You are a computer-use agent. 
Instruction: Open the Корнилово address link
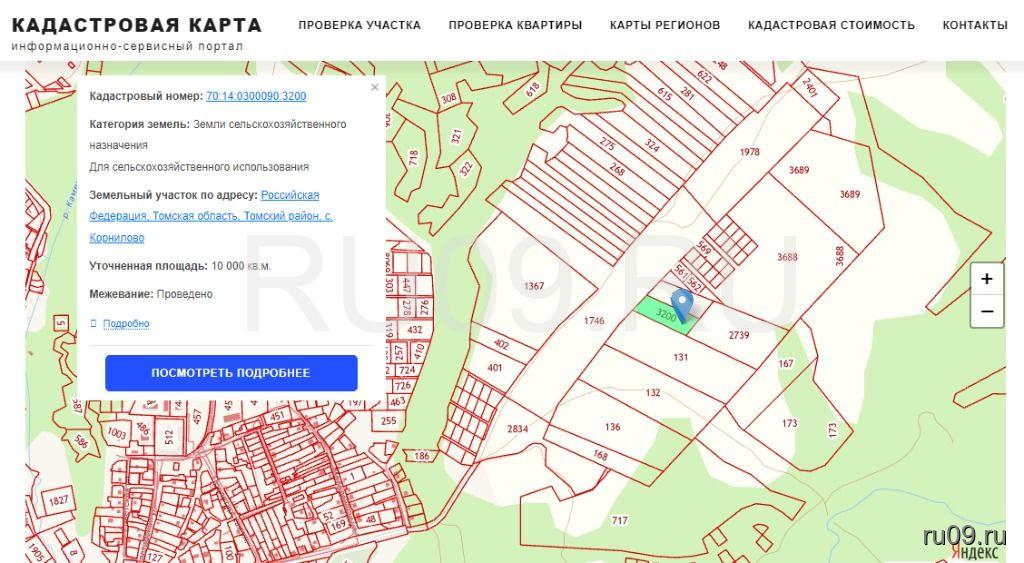[117, 238]
